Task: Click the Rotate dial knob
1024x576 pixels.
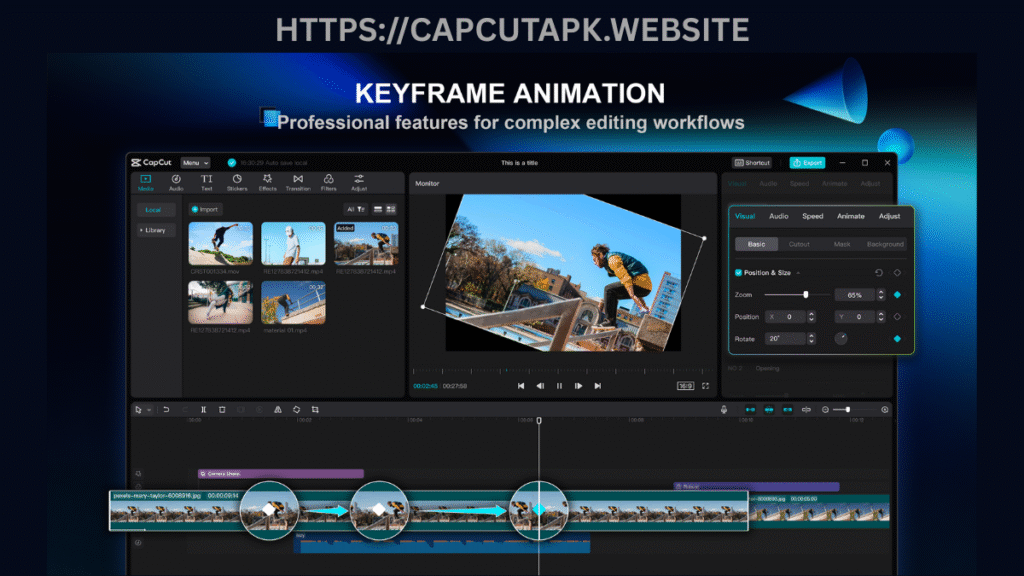Action: [x=841, y=338]
